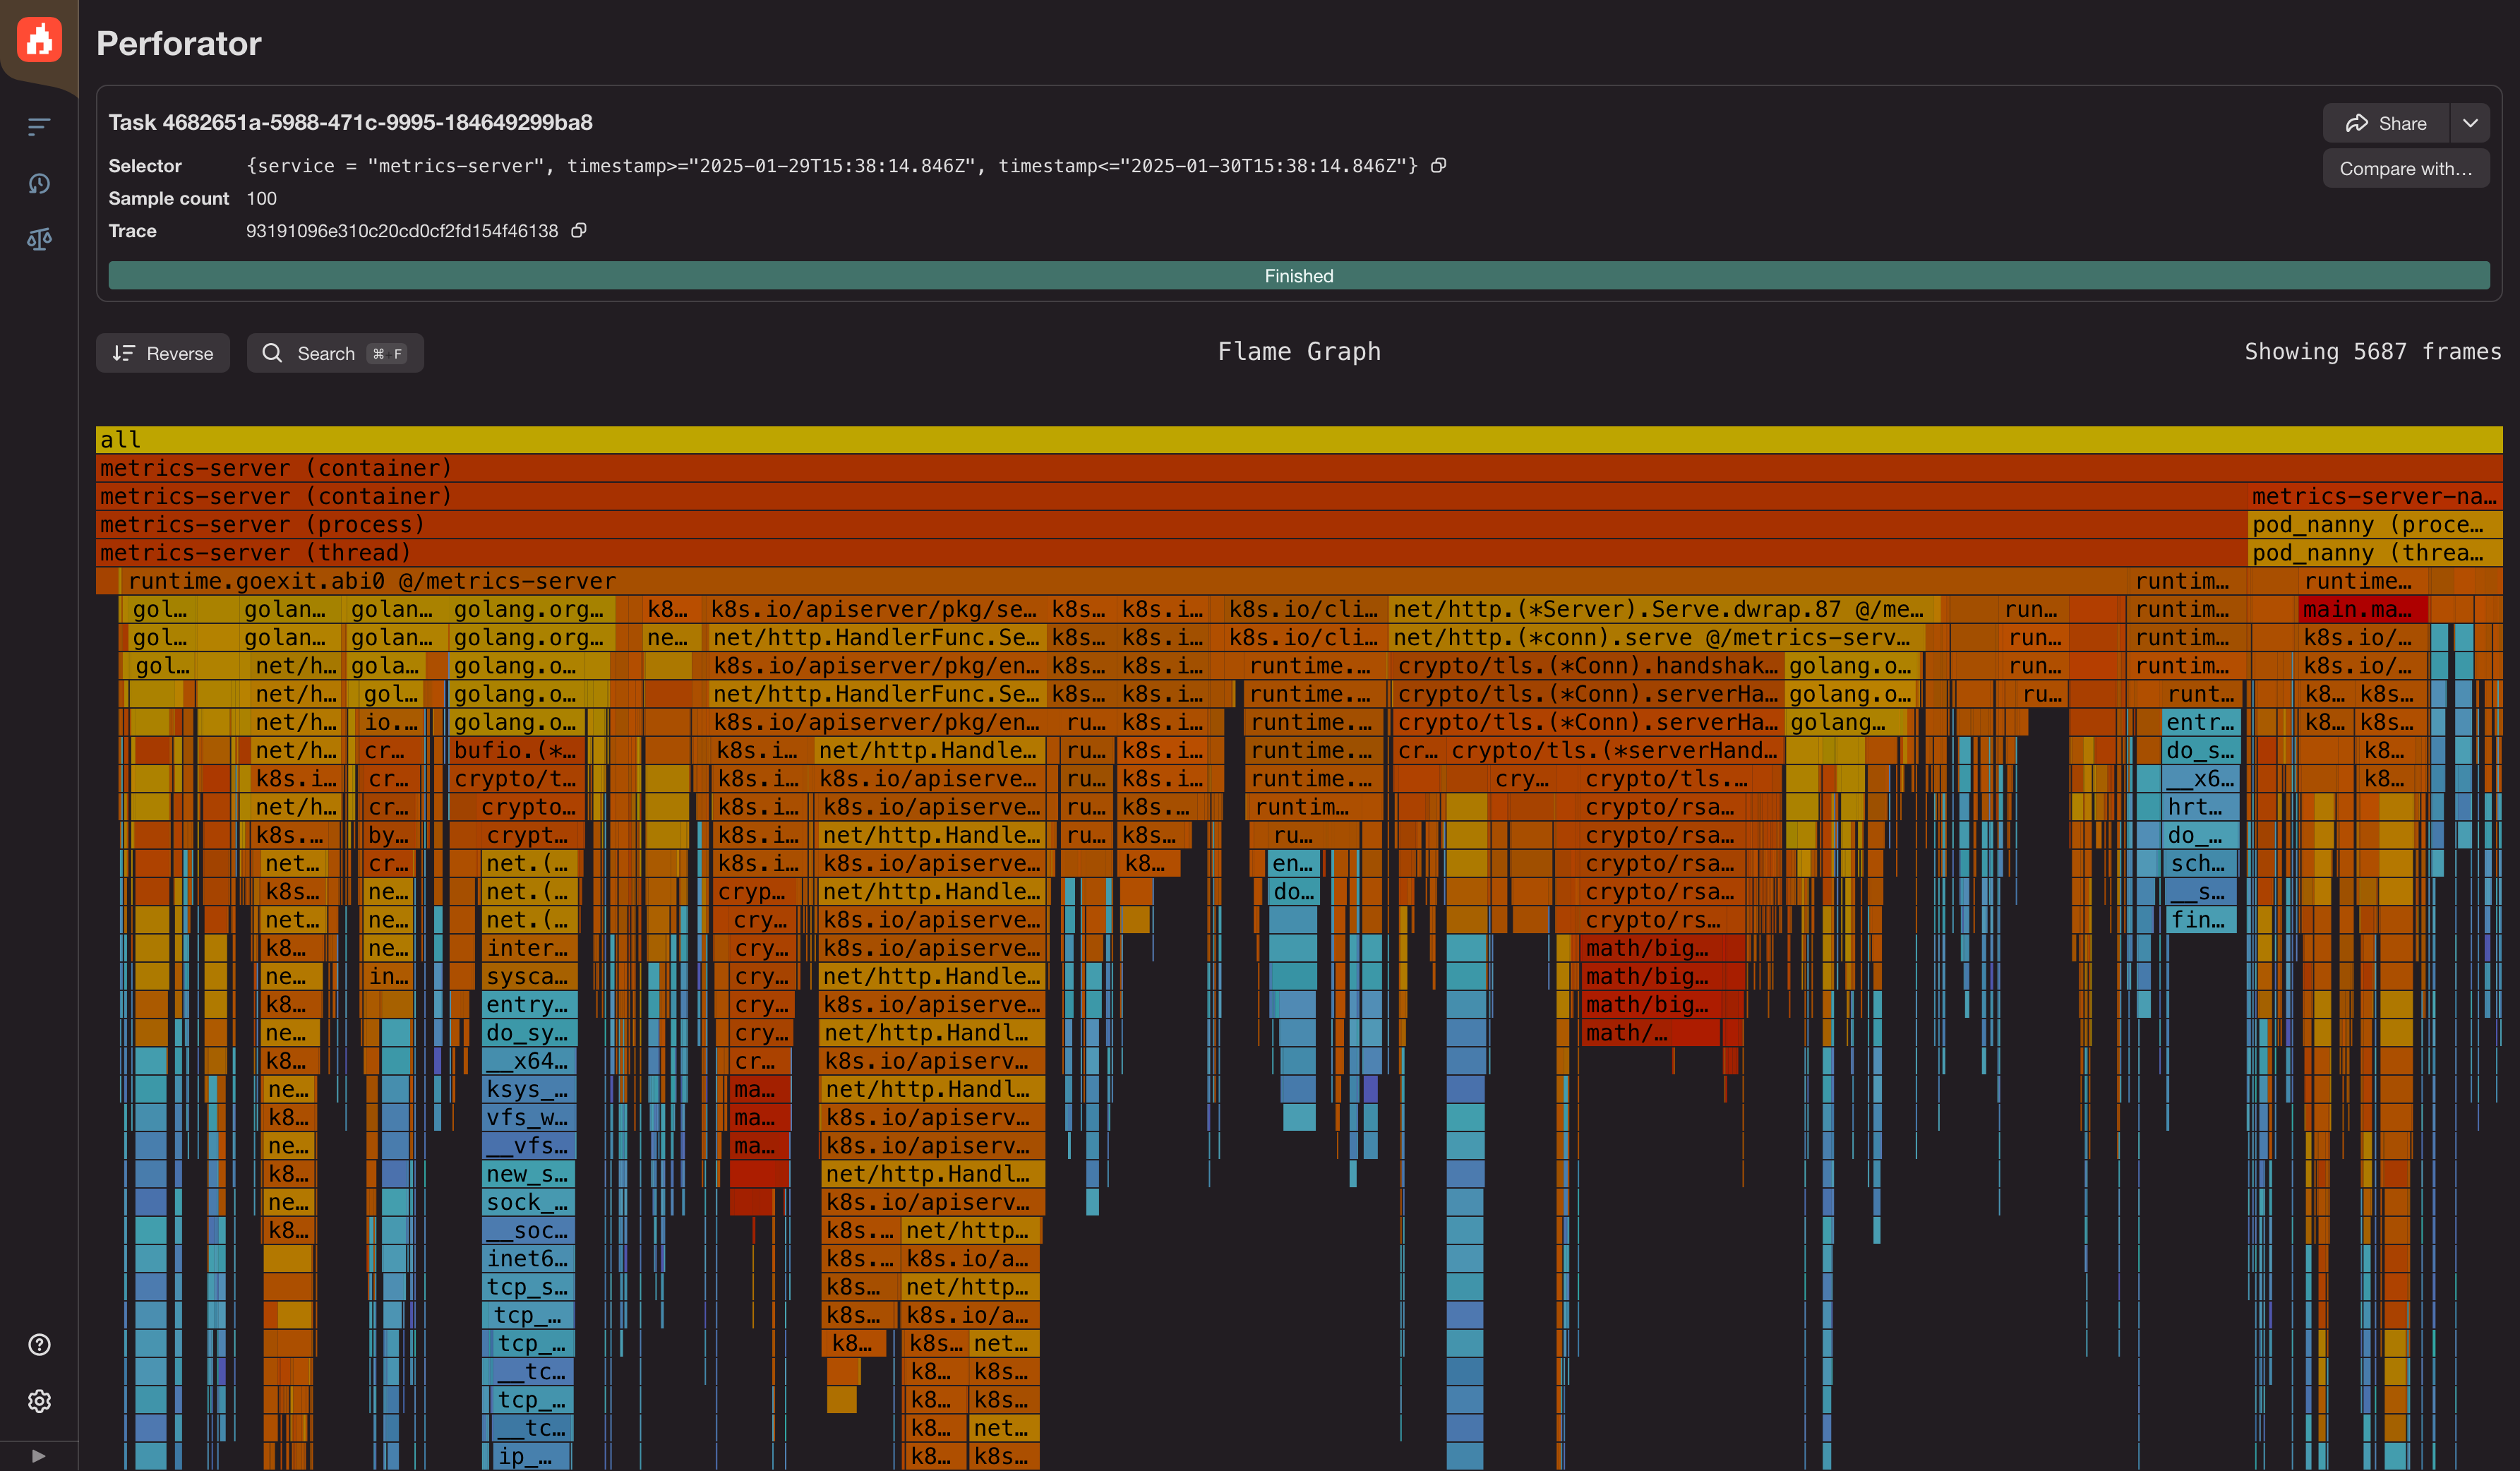Open the settings gear icon

point(39,1400)
